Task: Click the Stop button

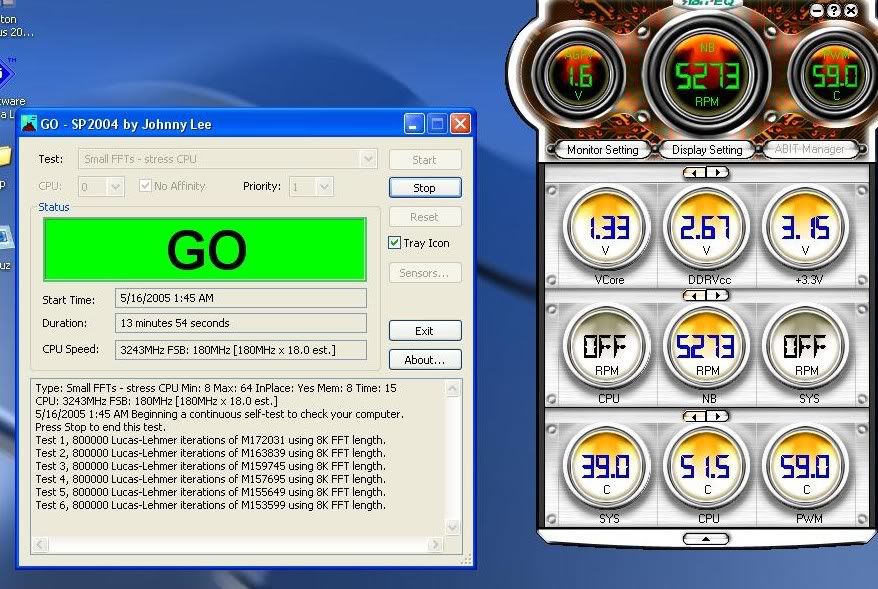Action: point(425,188)
